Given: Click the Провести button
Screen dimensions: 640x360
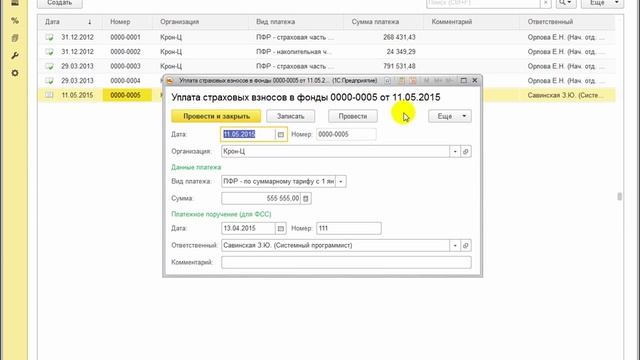Looking at the screenshot, I should click(353, 116).
